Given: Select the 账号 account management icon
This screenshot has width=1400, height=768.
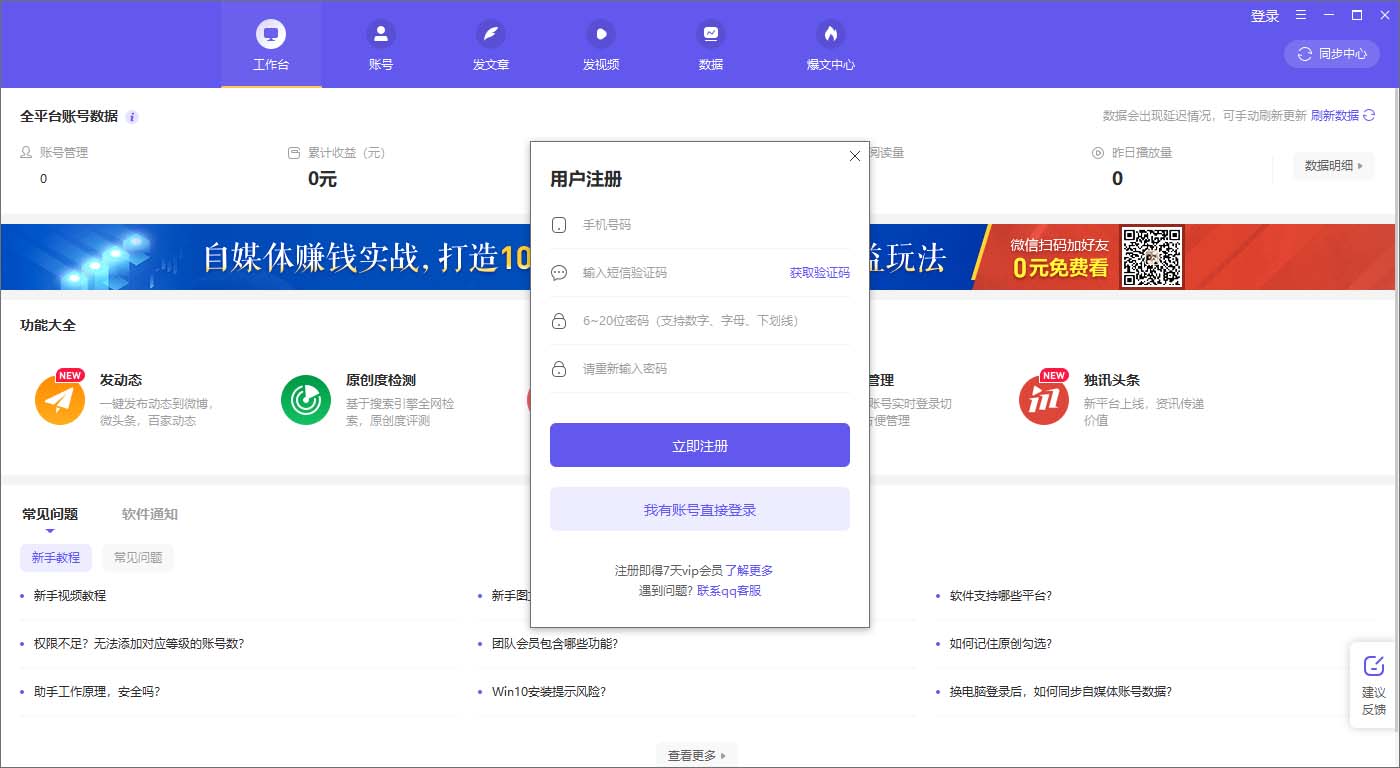Looking at the screenshot, I should 380,44.
